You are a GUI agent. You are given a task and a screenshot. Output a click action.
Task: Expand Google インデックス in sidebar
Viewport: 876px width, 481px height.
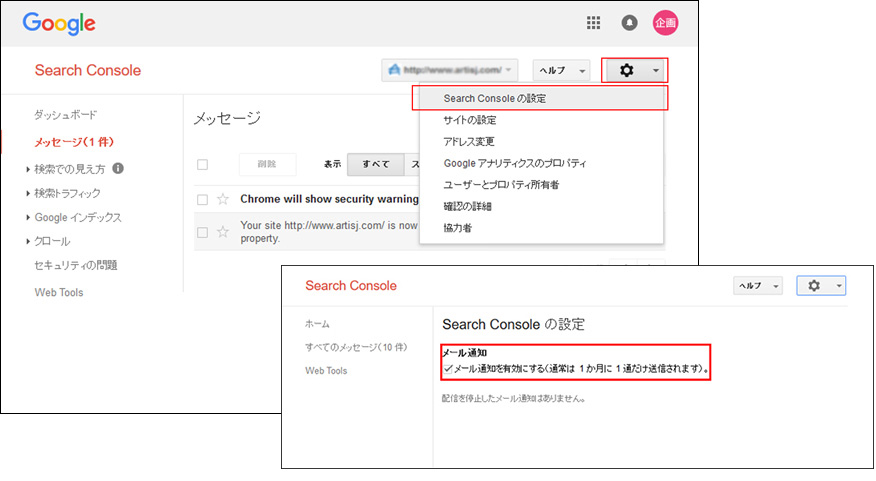coord(28,217)
